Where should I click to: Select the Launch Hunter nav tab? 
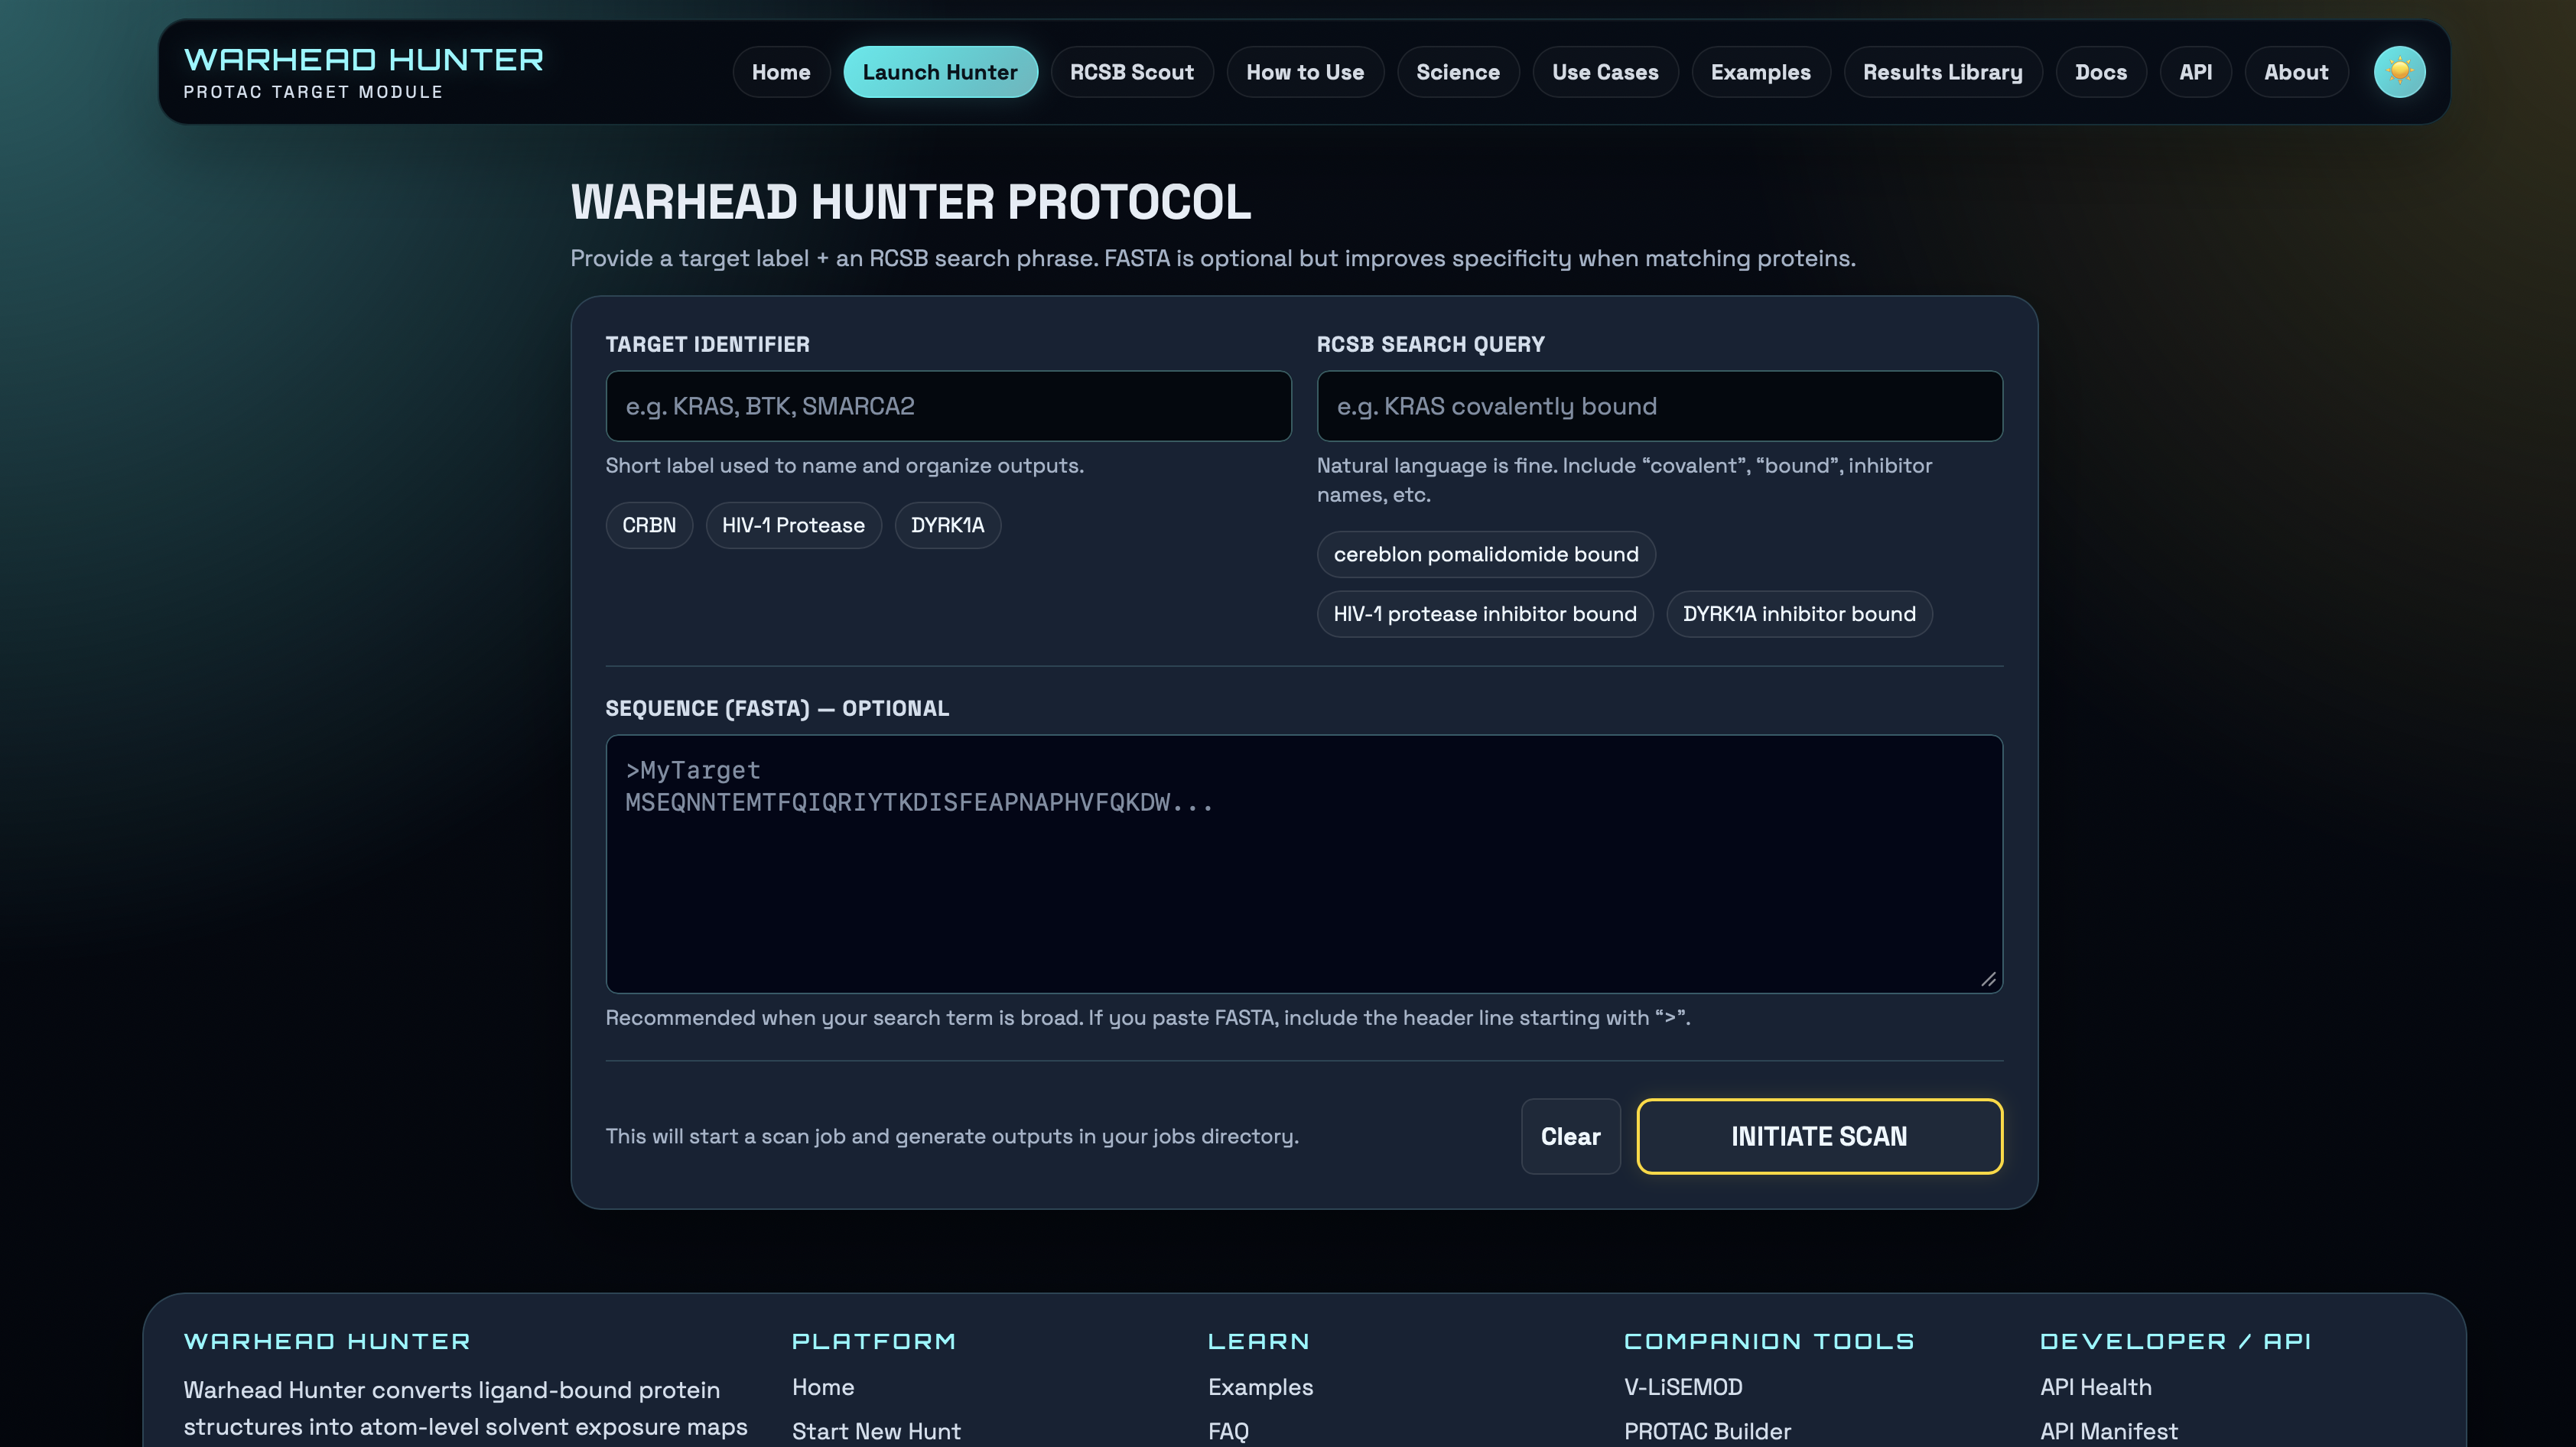click(940, 72)
